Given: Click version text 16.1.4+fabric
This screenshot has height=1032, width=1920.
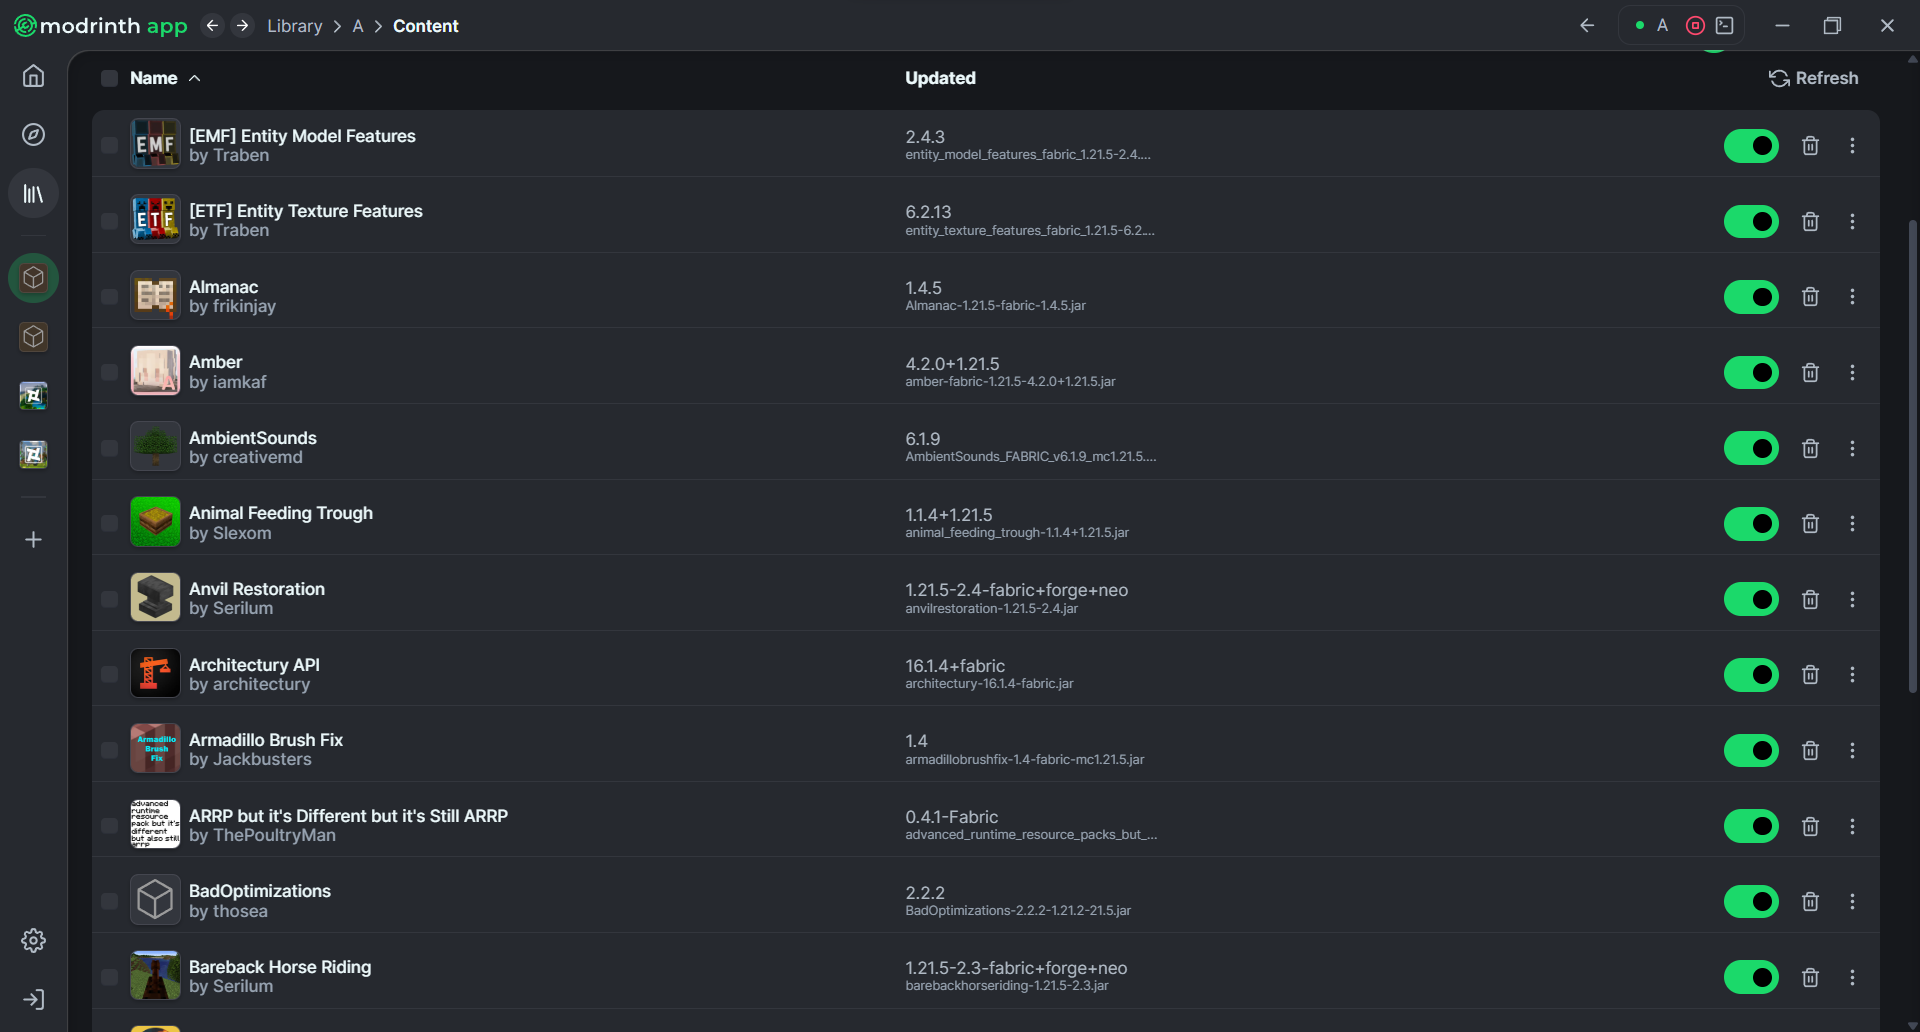Looking at the screenshot, I should point(955,666).
